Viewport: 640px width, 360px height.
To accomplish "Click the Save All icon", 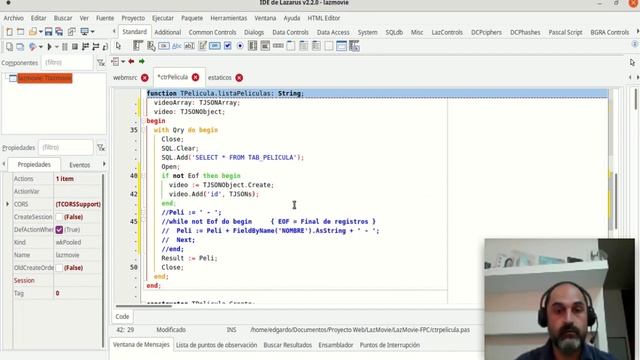I will click(59, 32).
